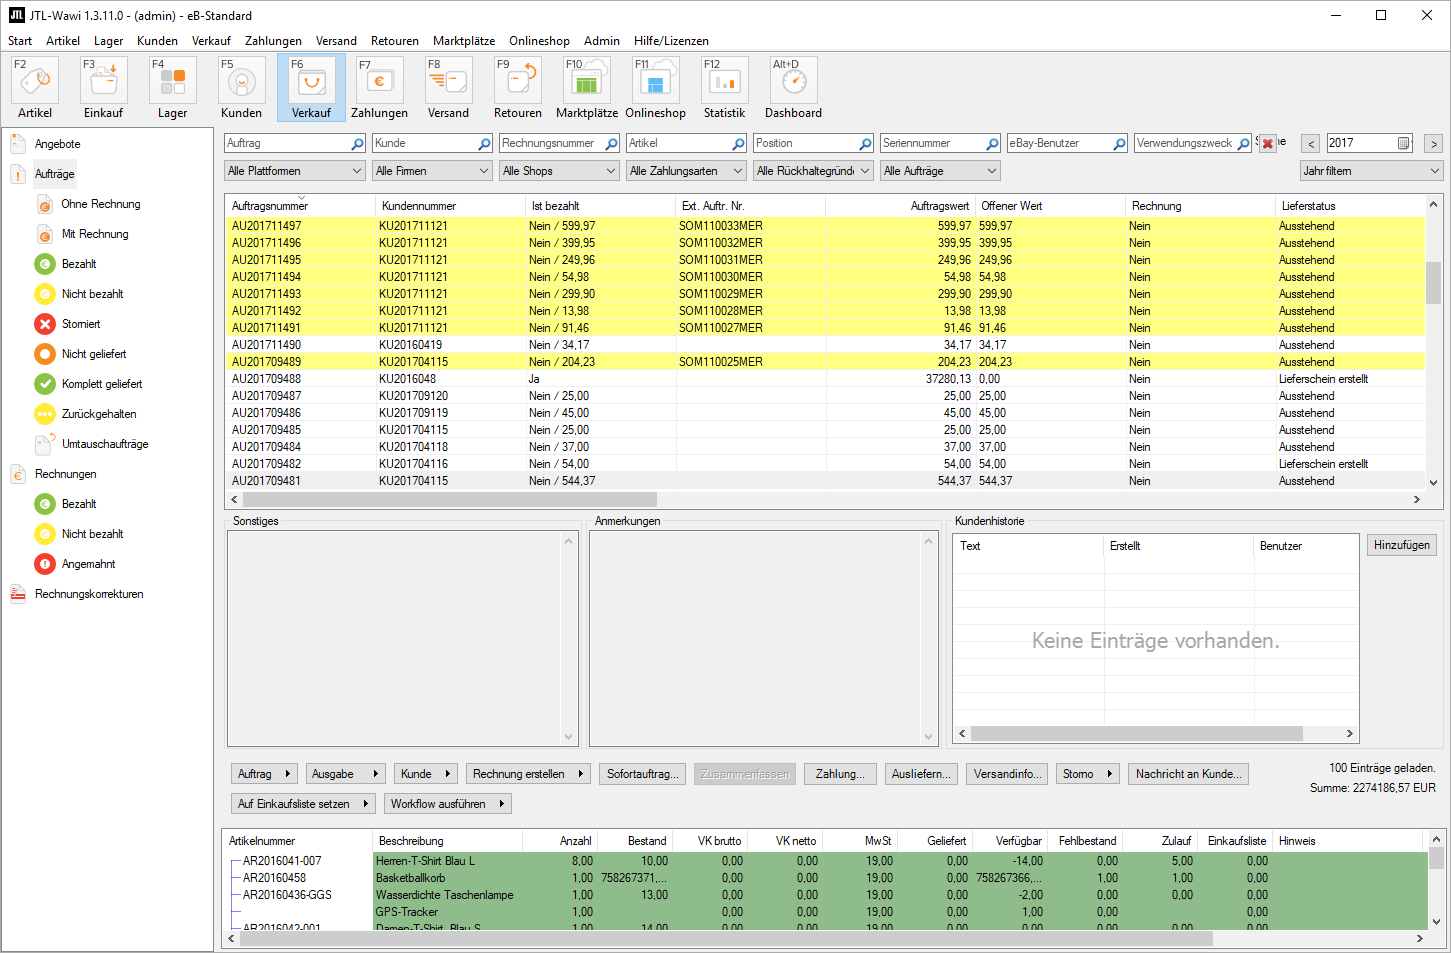Open the Statistik toolbar icon

point(724,88)
